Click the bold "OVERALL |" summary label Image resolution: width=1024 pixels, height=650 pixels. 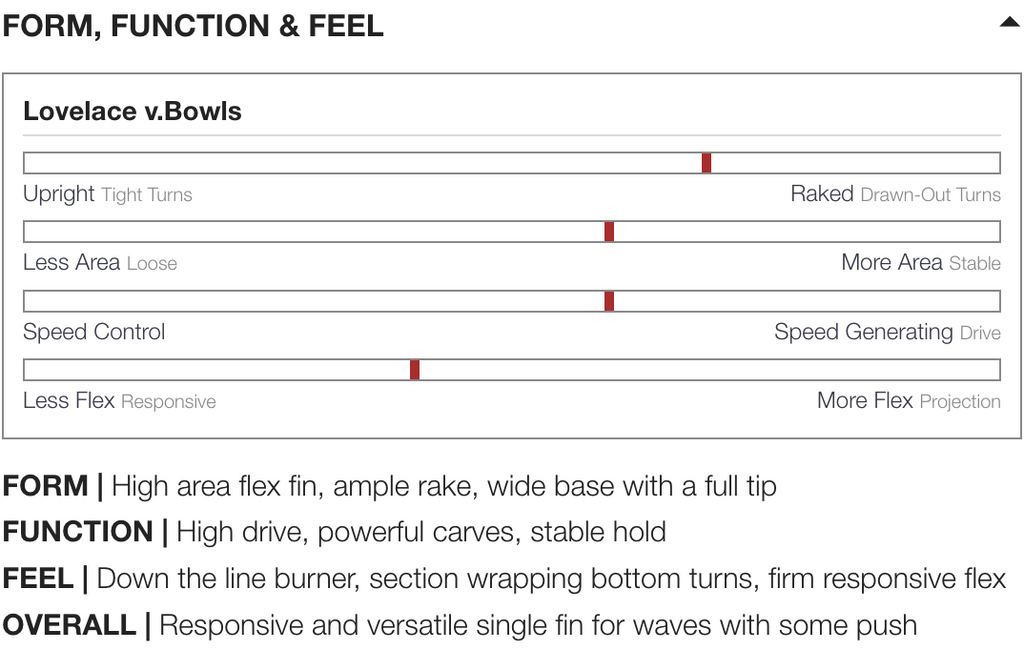tap(77, 626)
